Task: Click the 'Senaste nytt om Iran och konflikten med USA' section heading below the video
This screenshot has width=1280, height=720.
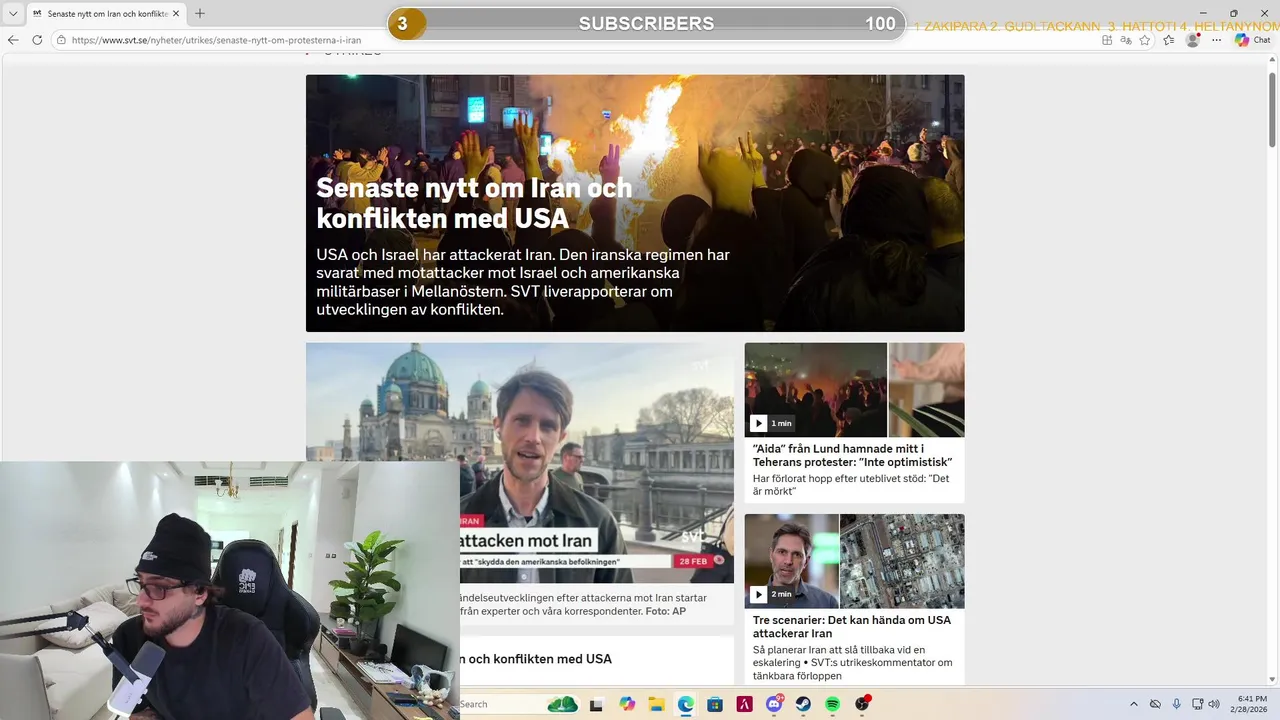Action: (x=536, y=659)
